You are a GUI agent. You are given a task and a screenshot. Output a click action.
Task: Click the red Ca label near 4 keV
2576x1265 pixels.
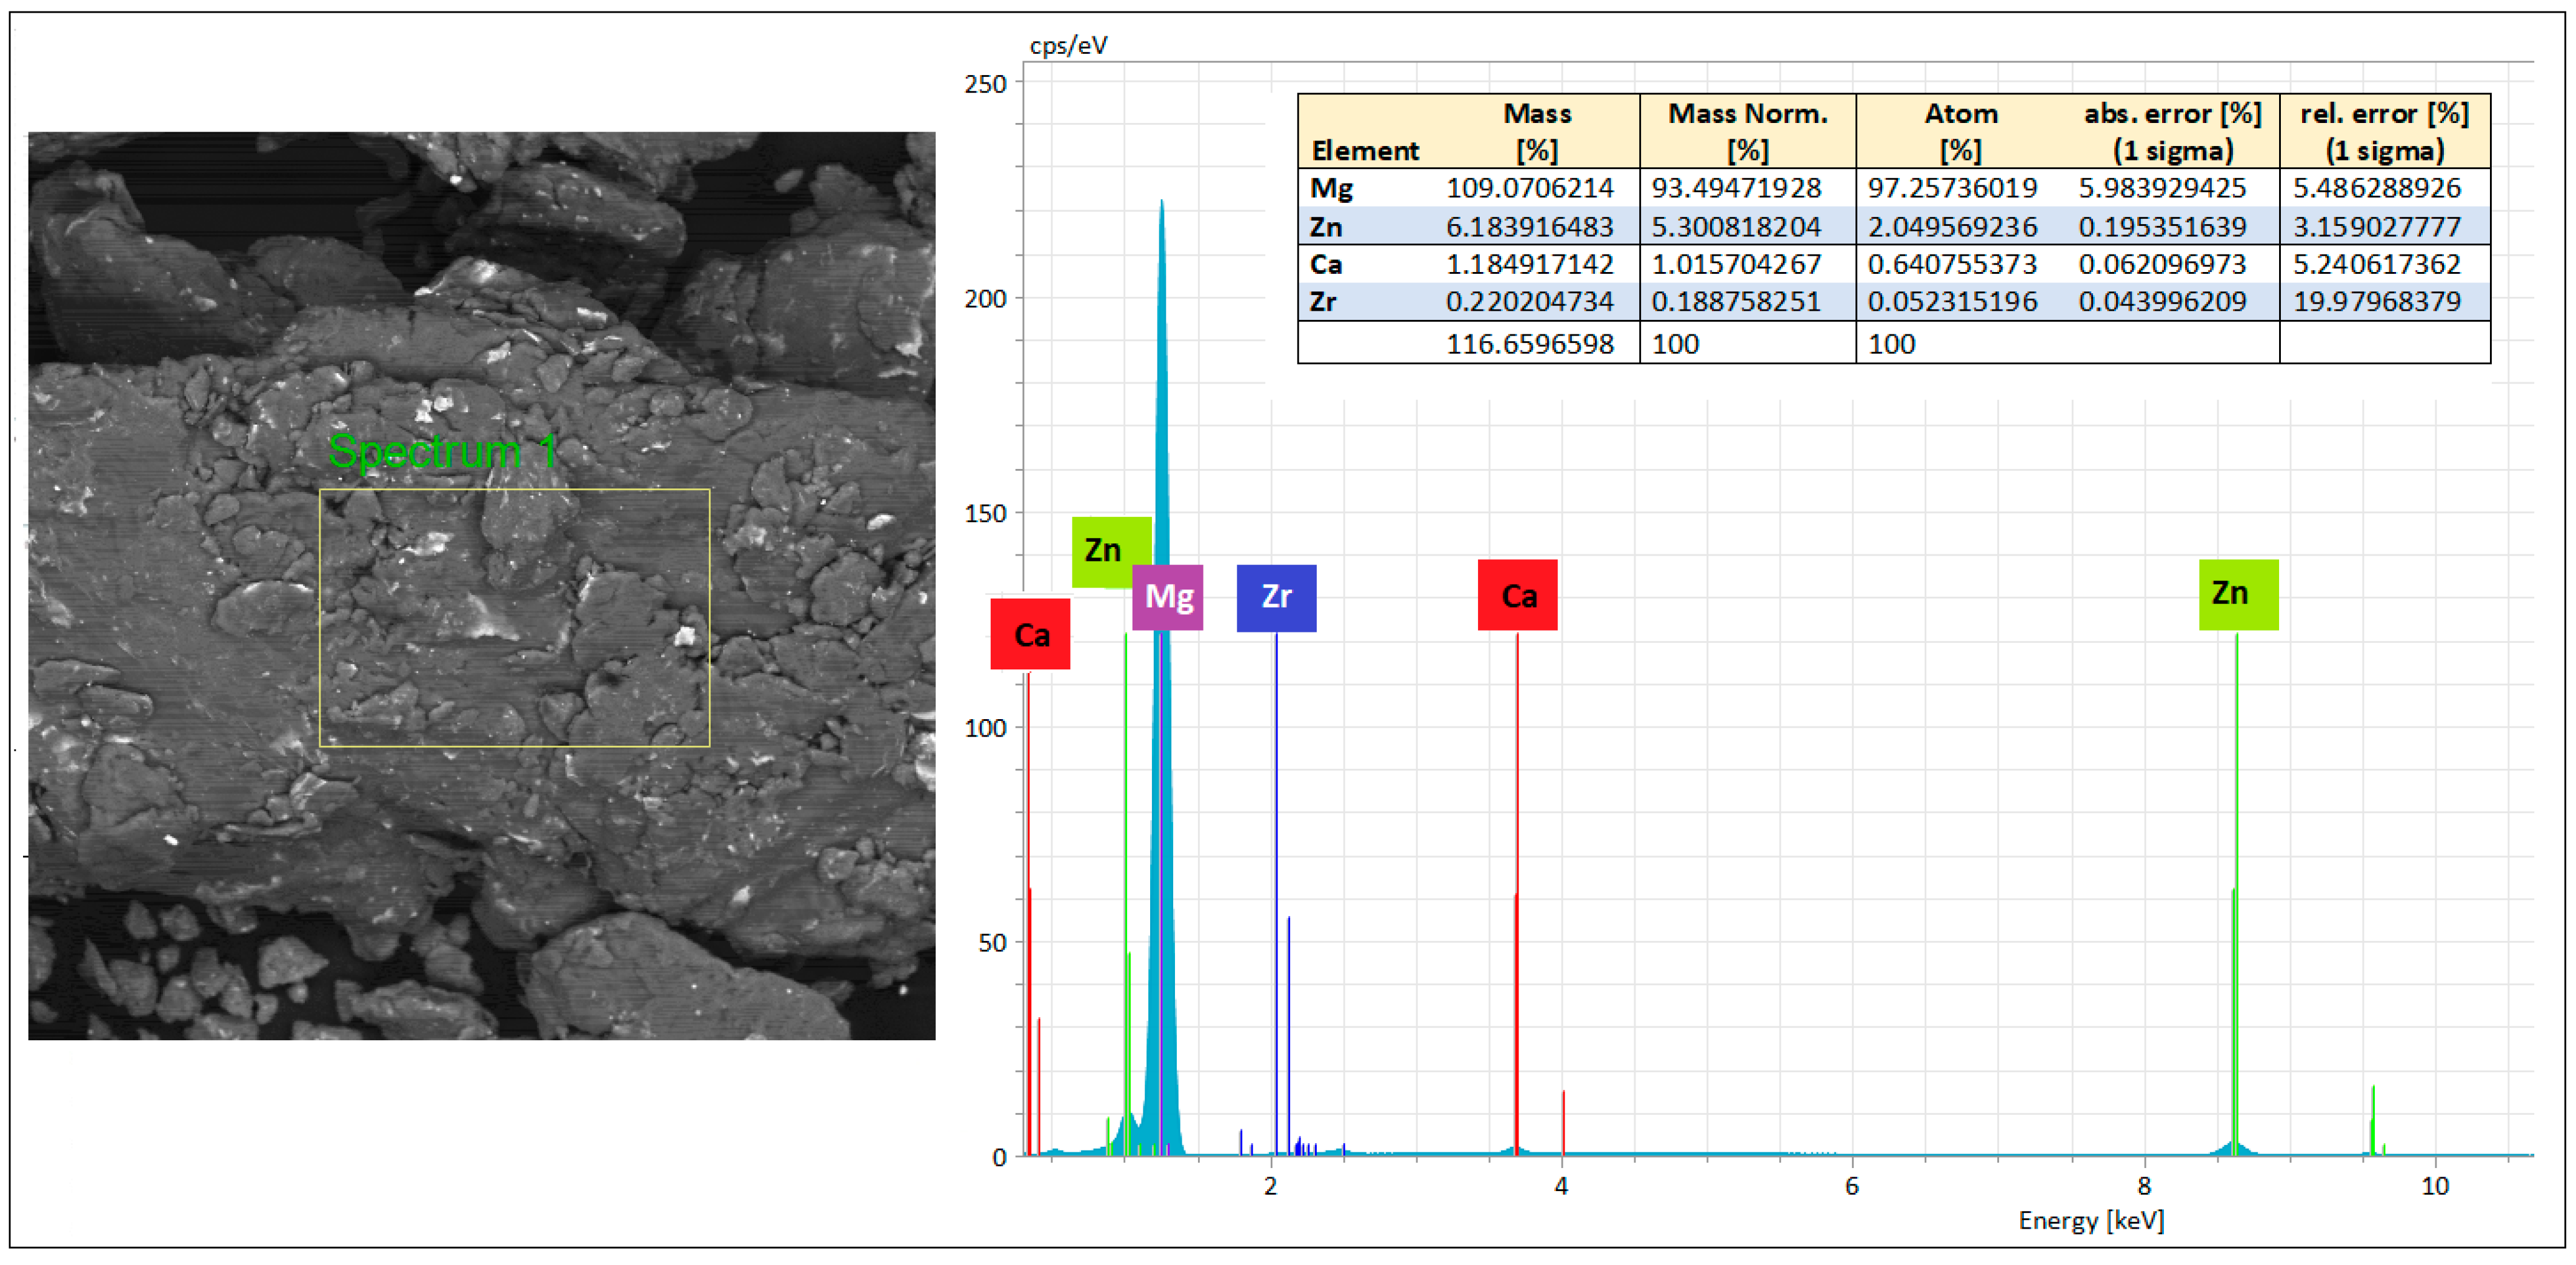[1517, 596]
